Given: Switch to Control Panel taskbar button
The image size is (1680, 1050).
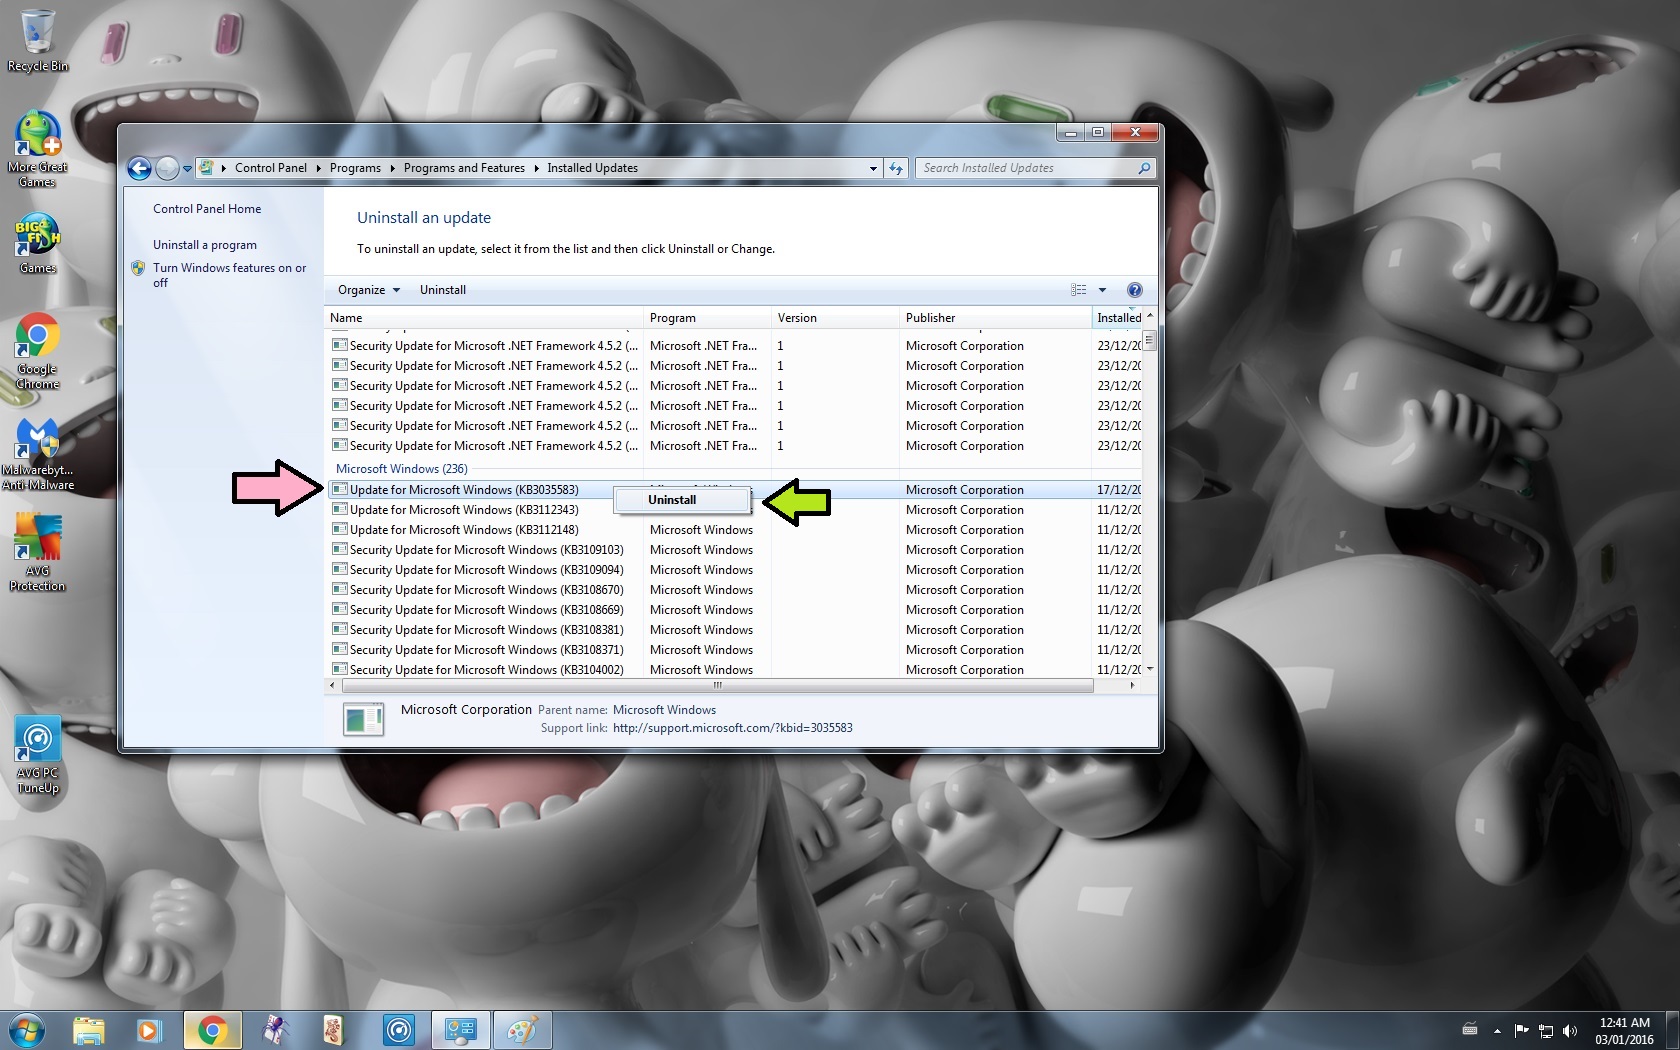Looking at the screenshot, I should pyautogui.click(x=460, y=1030).
